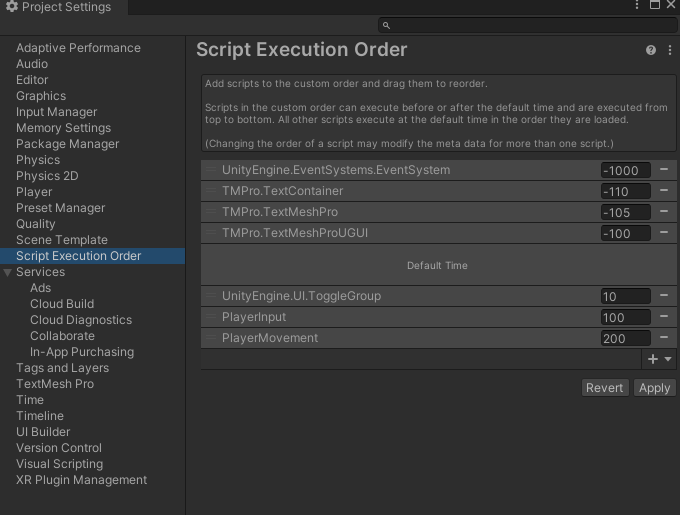The image size is (680, 515).
Task: Edit the ToggleGroup order value 10
Action: coord(625,296)
